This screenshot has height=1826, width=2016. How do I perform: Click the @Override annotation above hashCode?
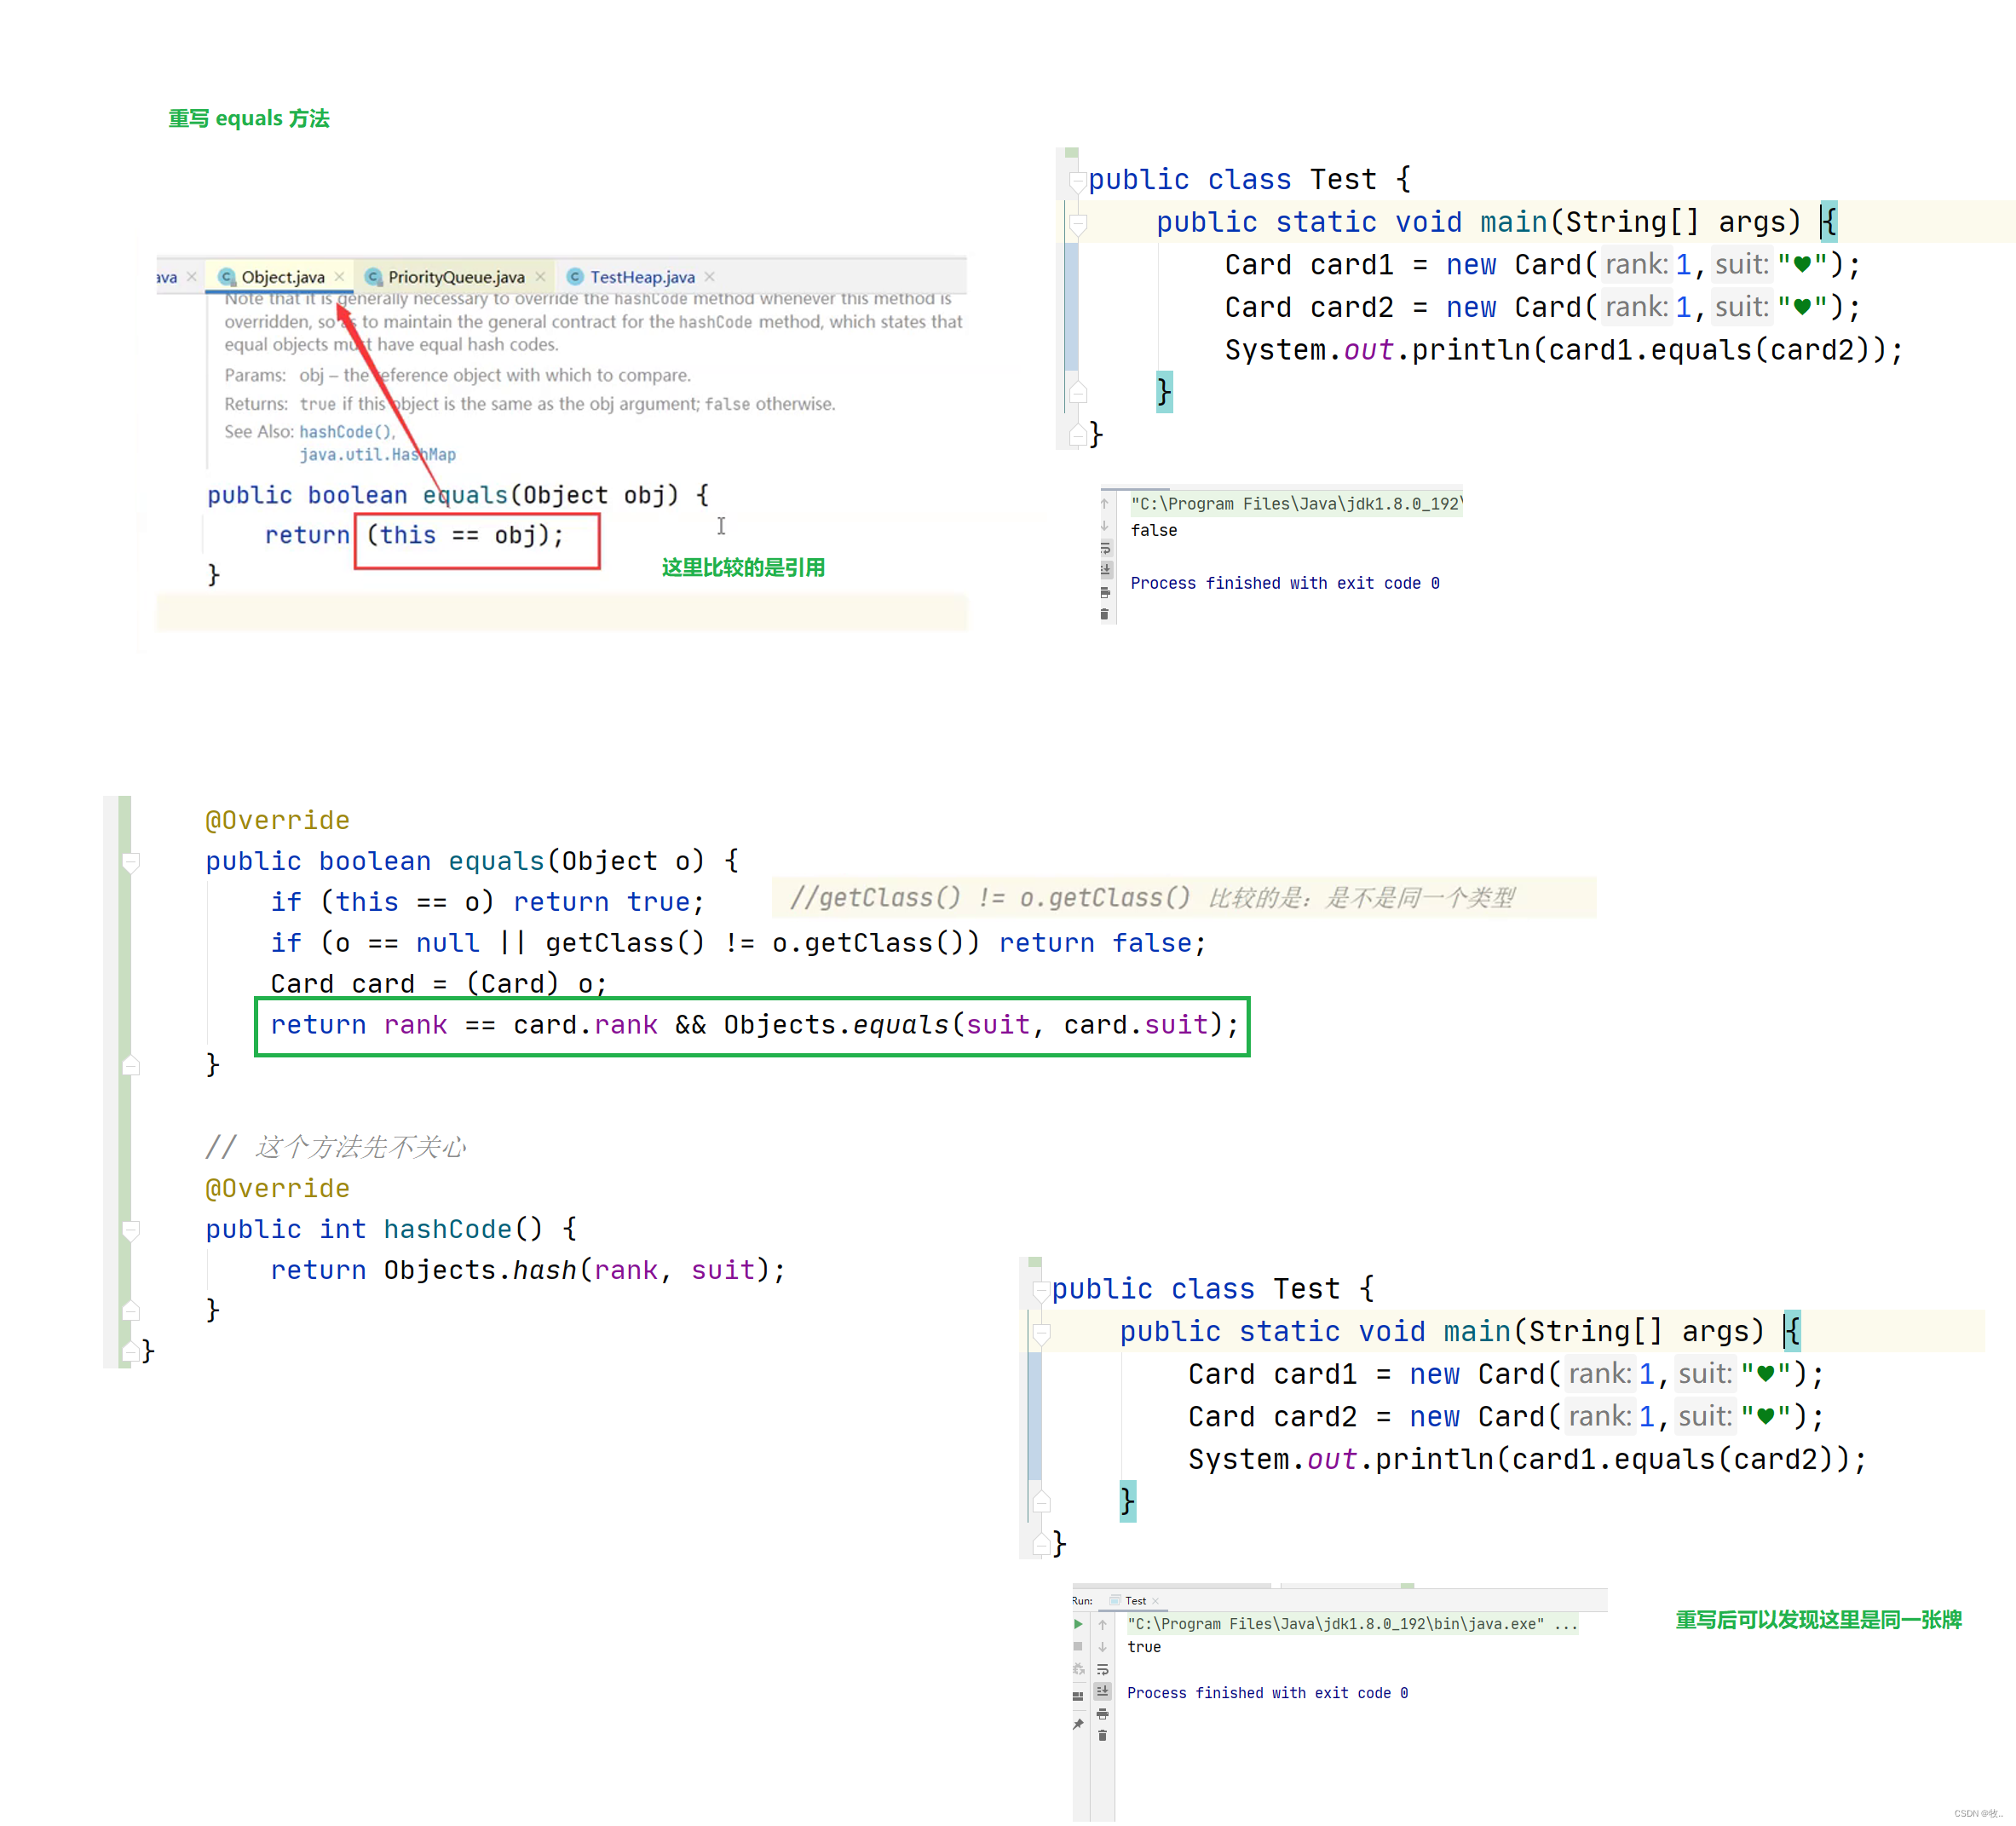click(277, 1188)
